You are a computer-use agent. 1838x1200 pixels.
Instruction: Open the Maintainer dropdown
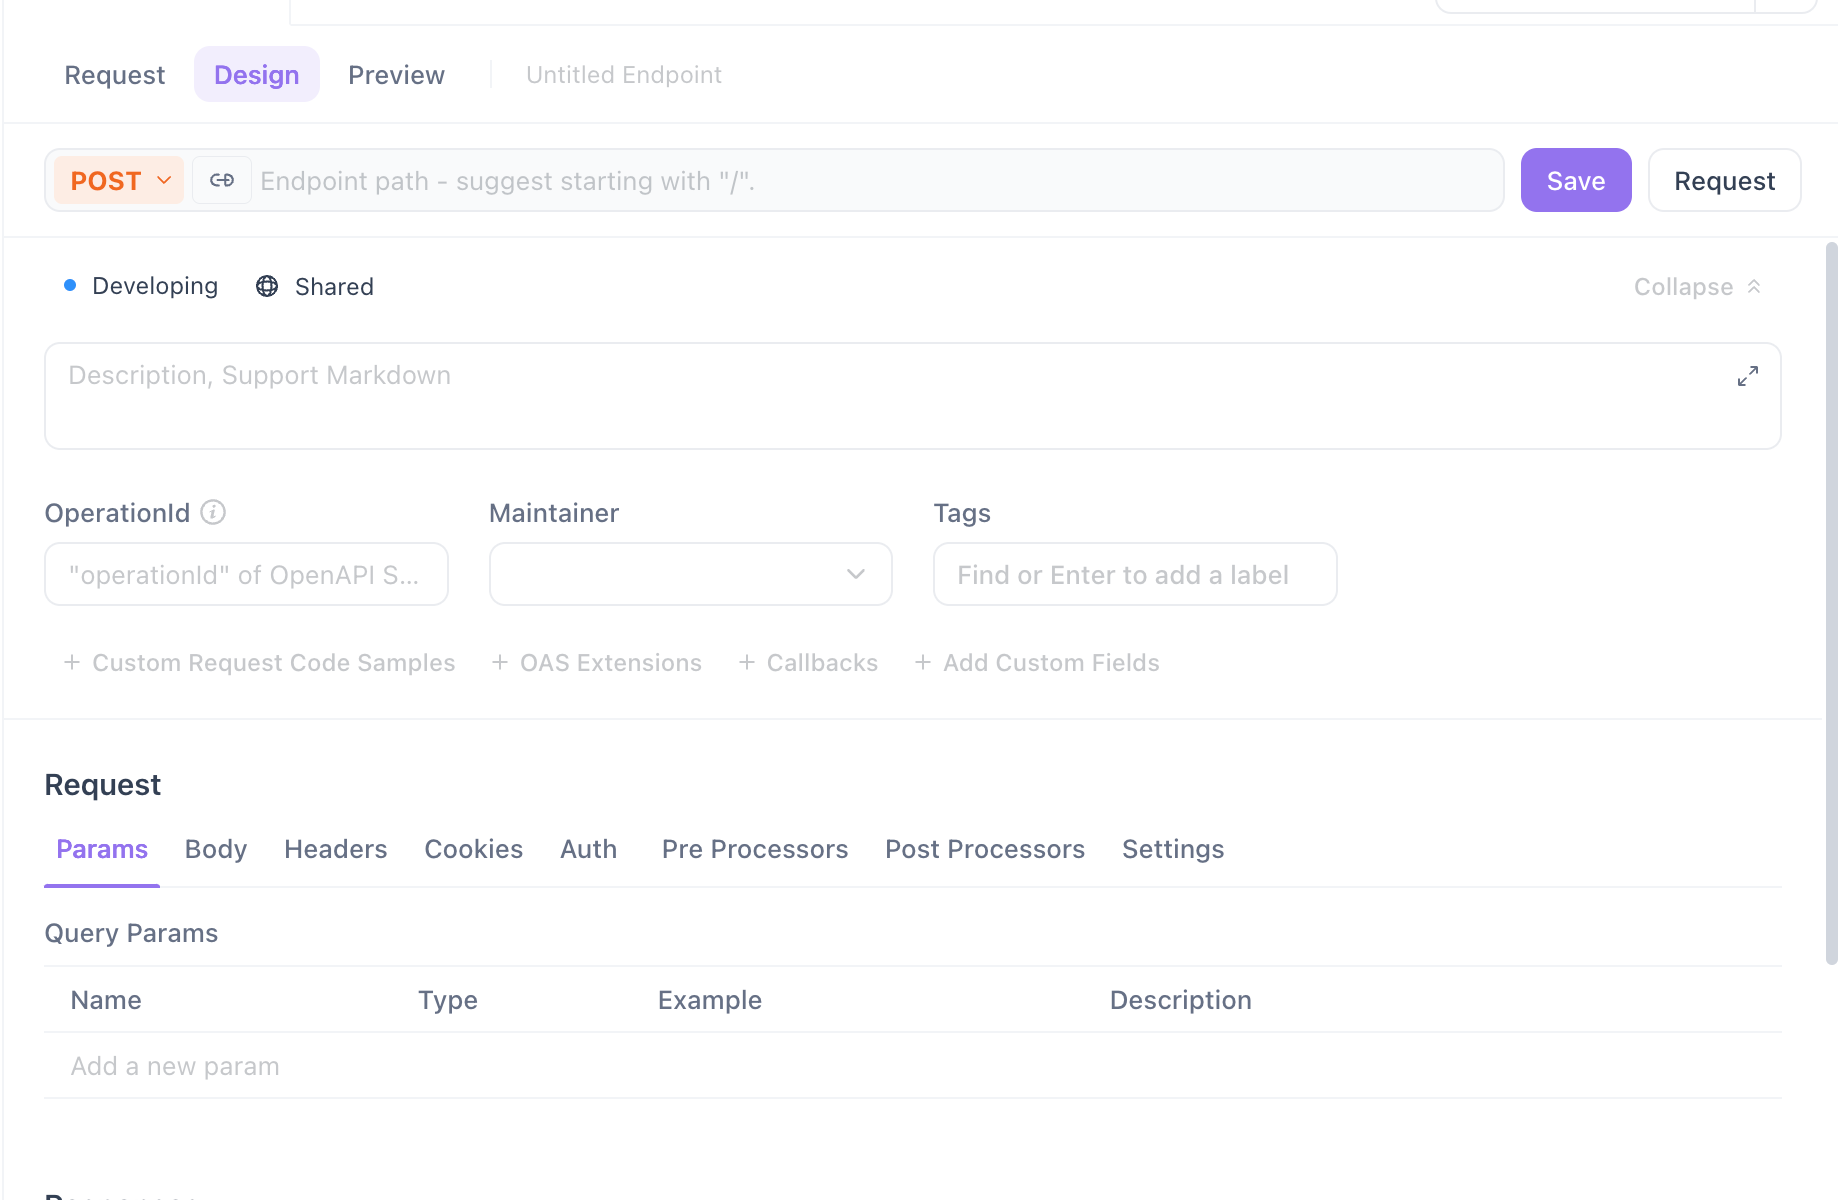690,574
